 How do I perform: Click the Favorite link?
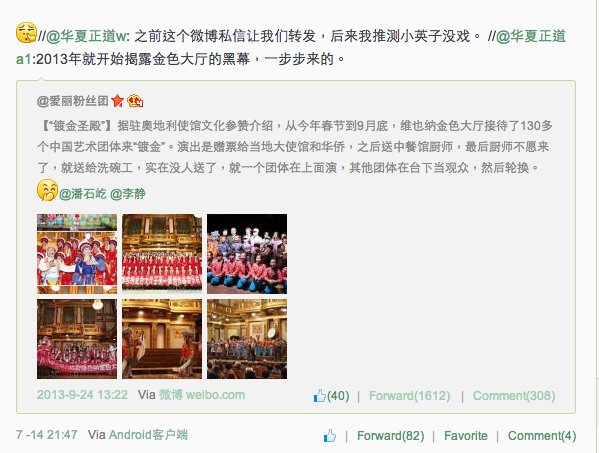(x=466, y=435)
